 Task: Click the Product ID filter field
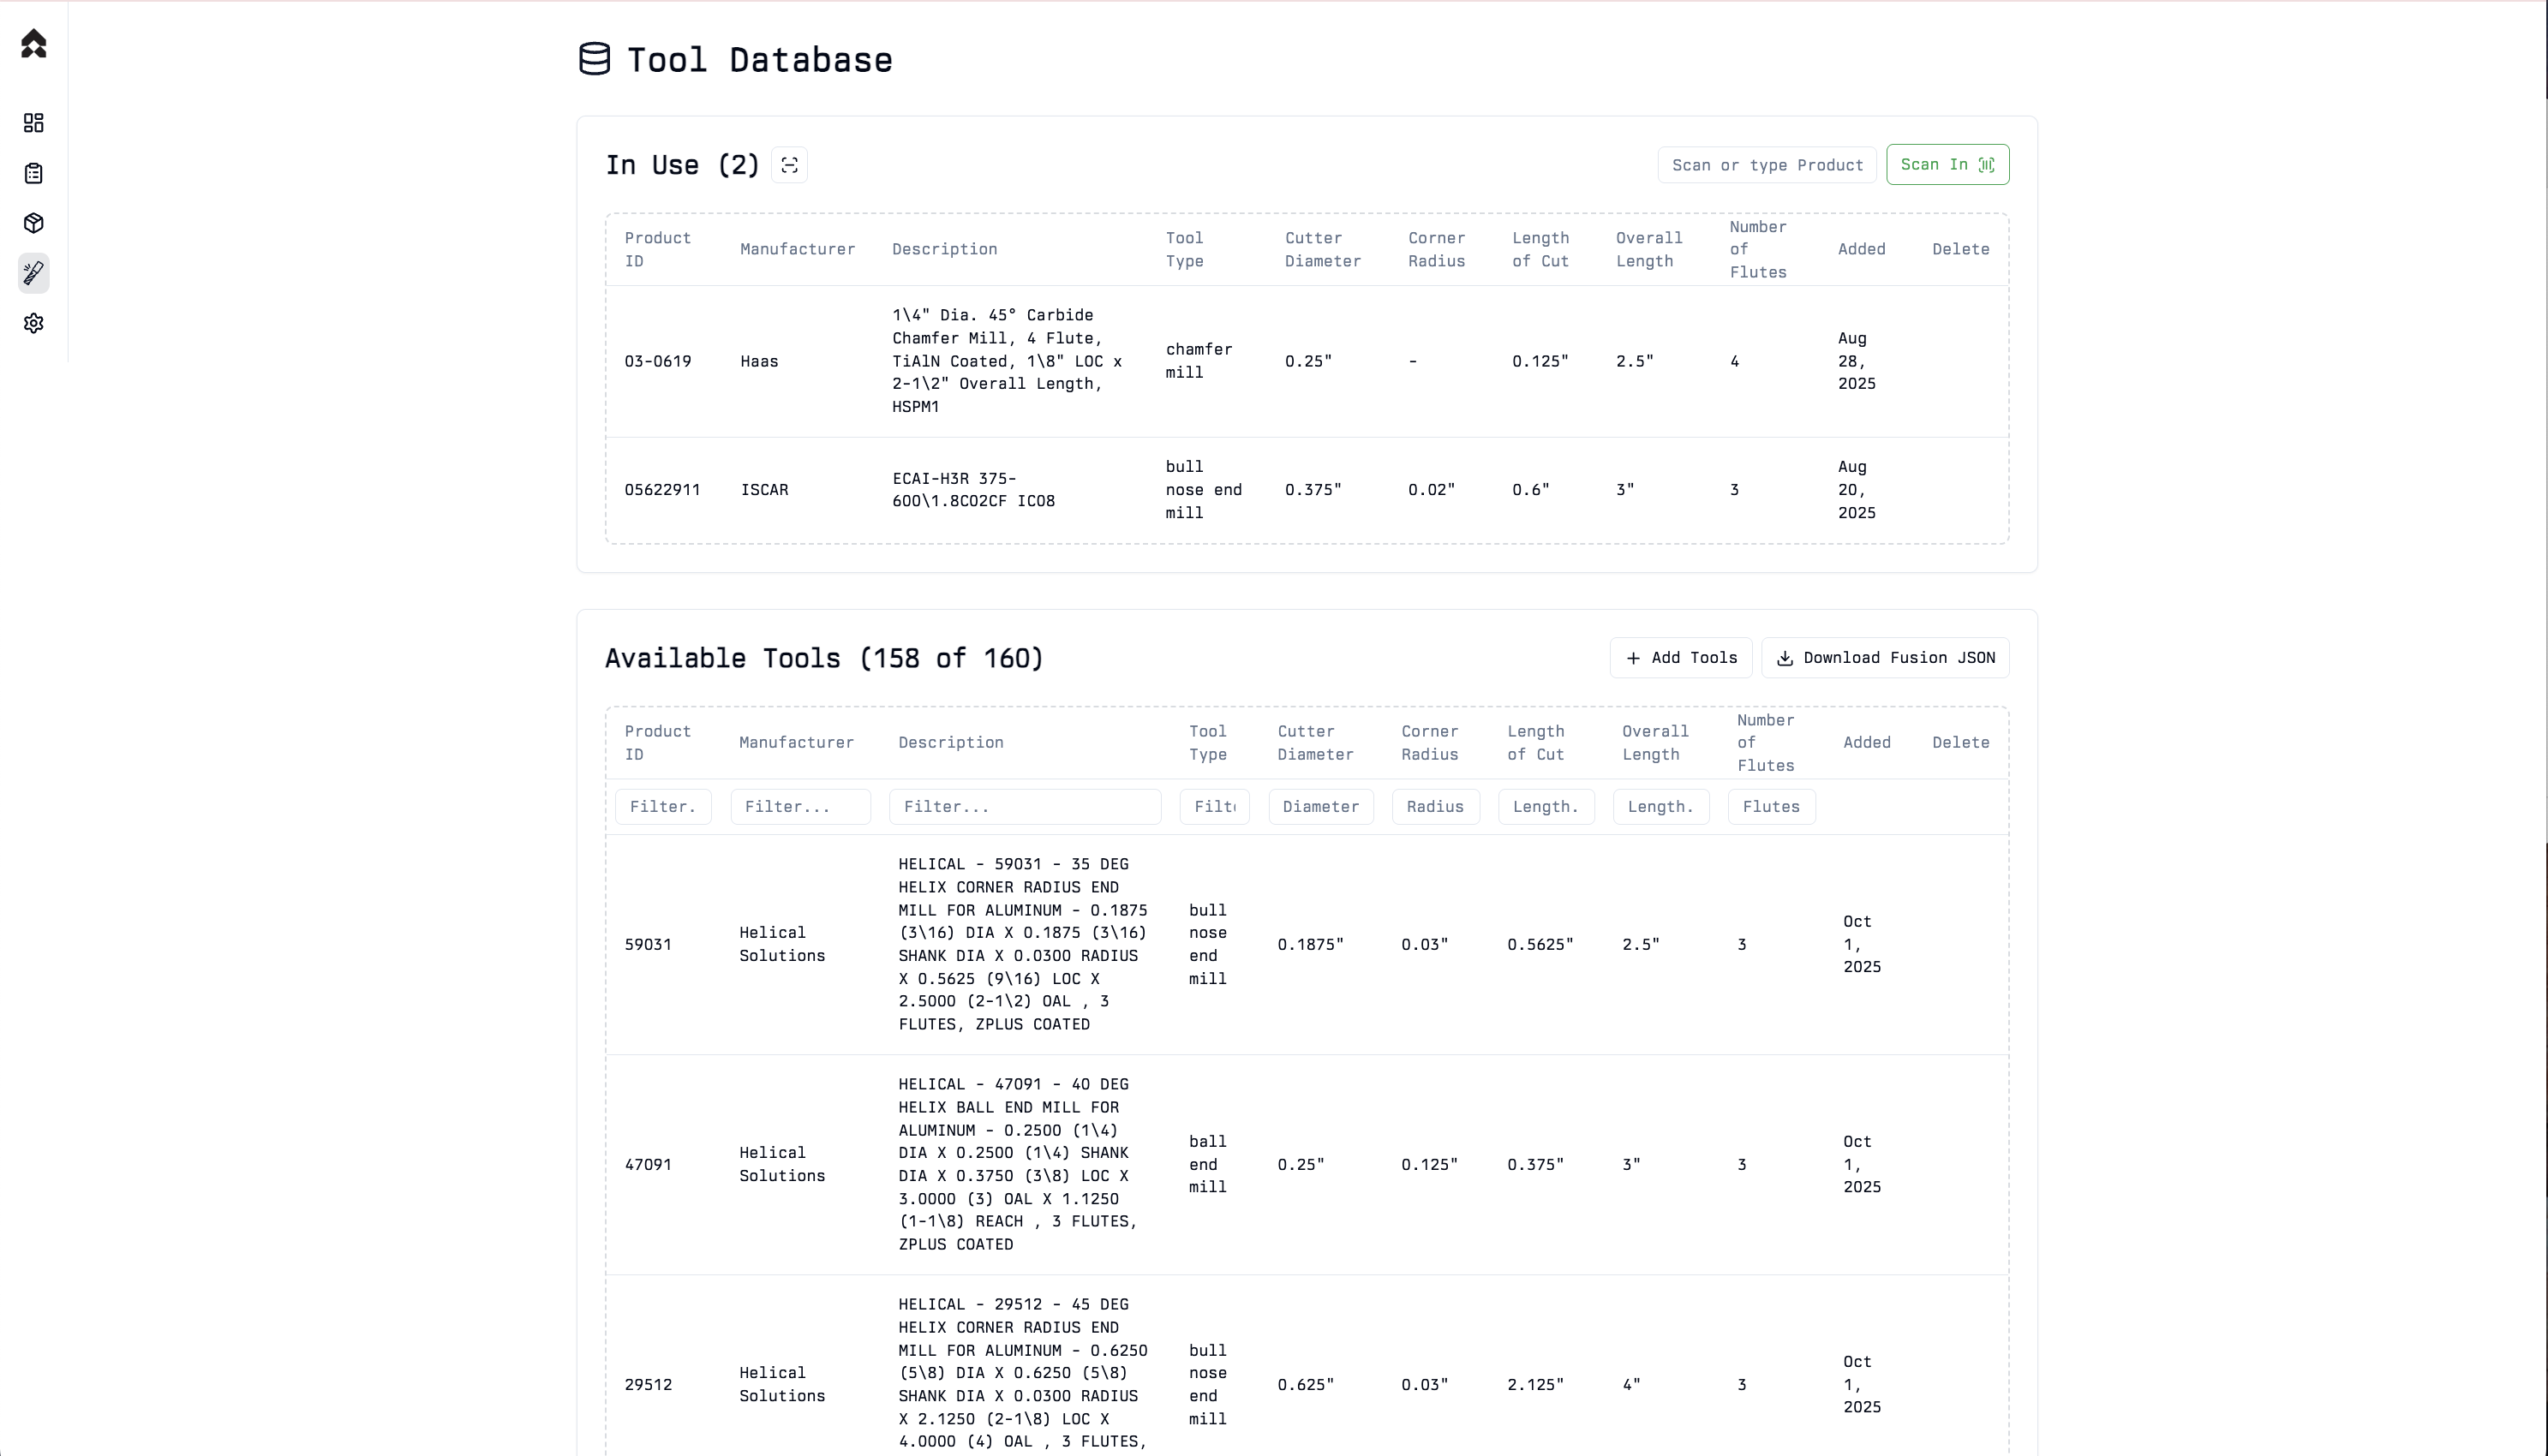click(663, 807)
